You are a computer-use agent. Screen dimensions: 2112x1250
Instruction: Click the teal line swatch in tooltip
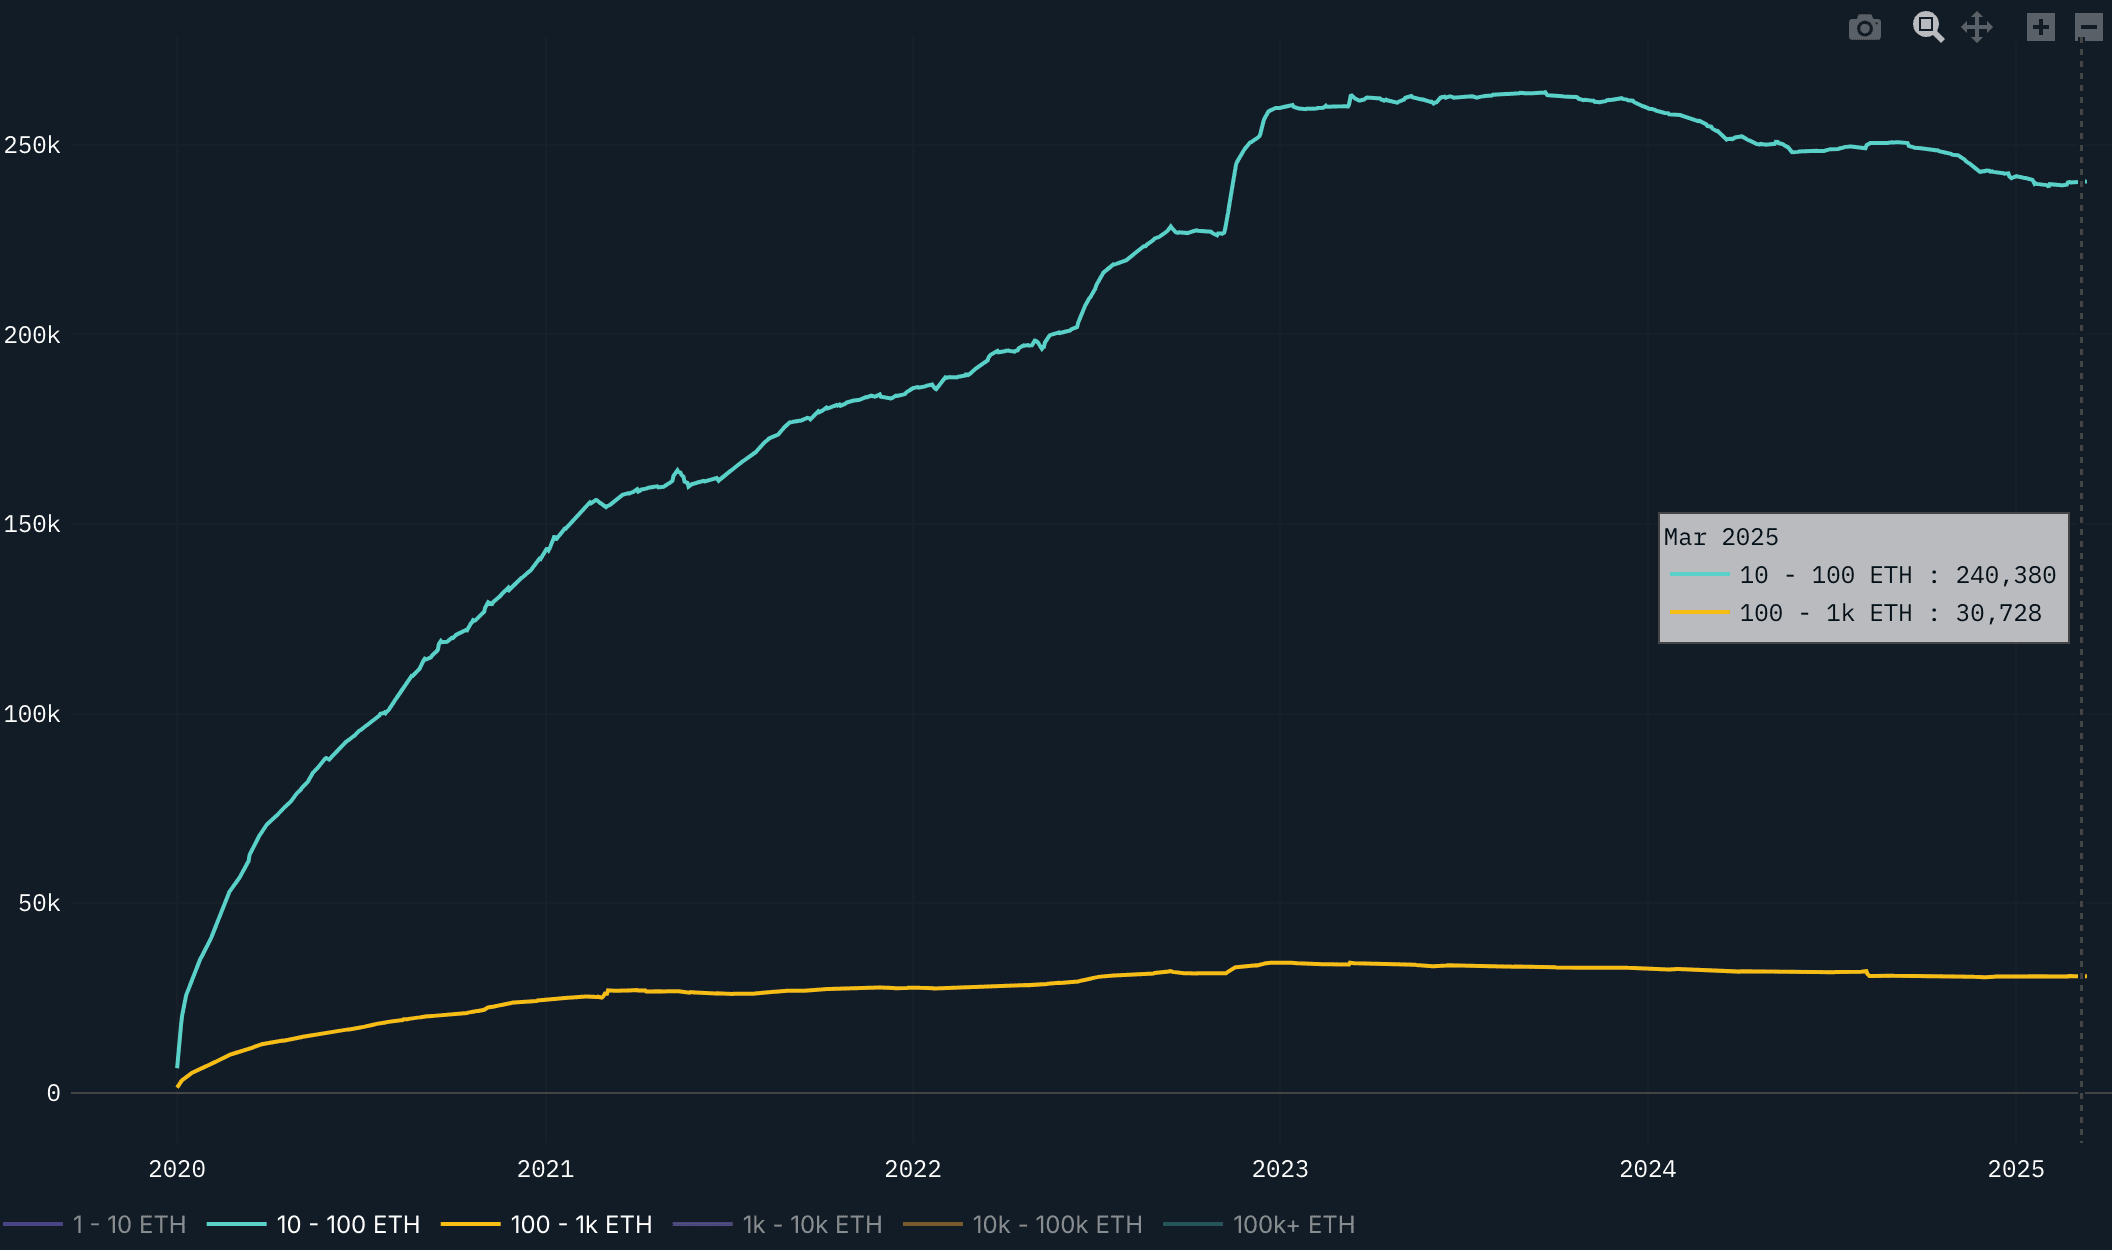tap(1699, 574)
